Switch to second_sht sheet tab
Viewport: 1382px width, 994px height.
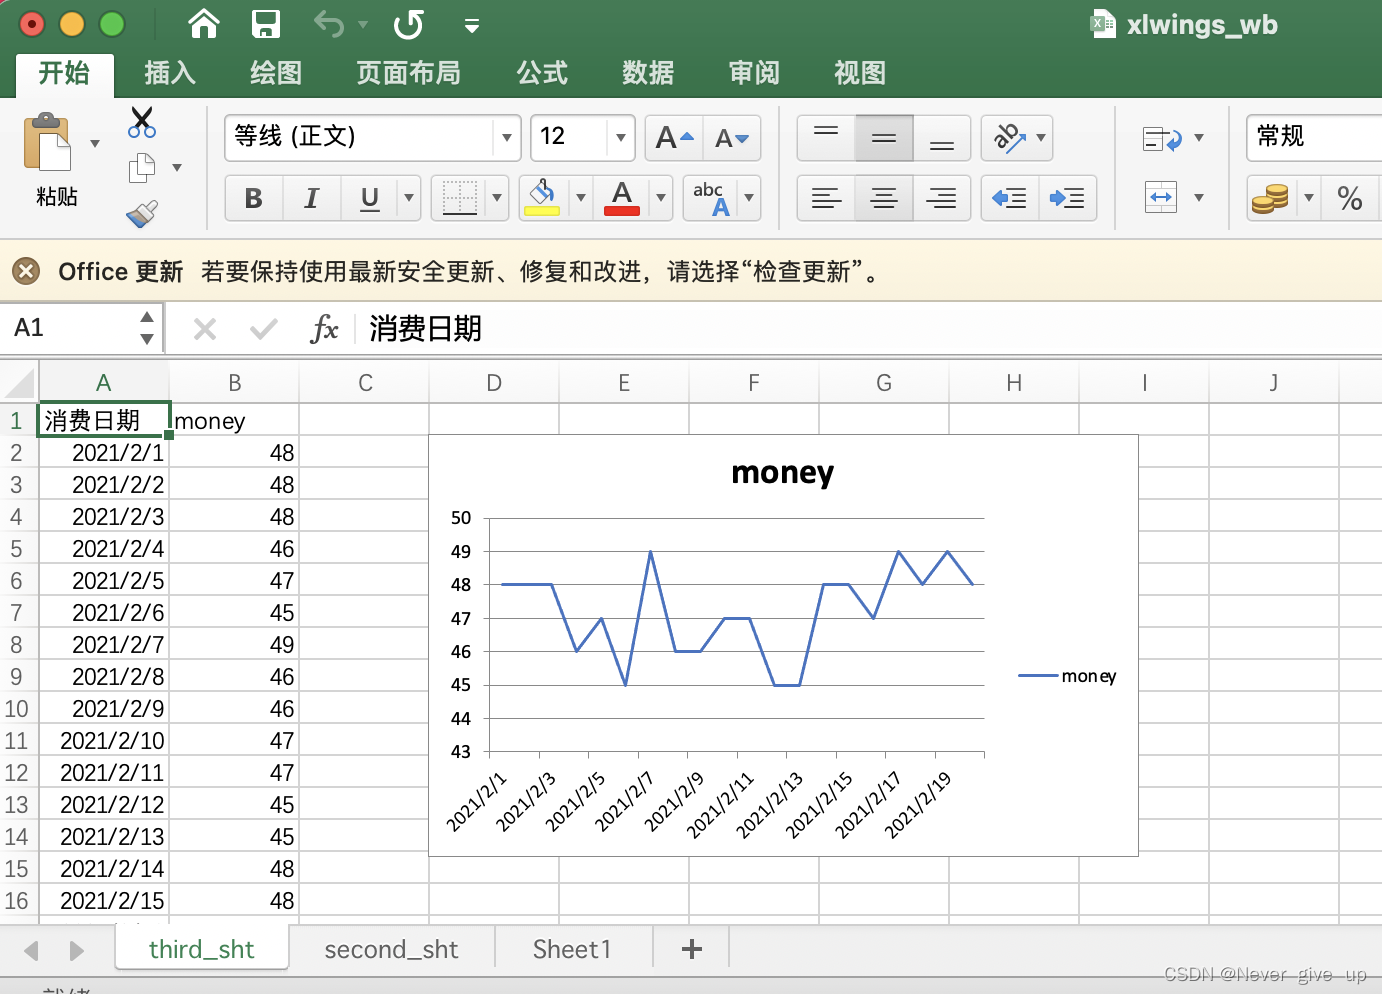pyautogui.click(x=391, y=949)
